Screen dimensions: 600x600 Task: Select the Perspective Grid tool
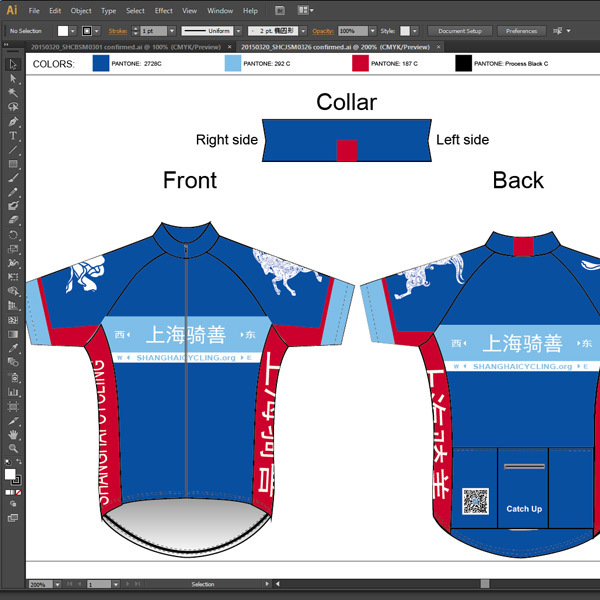[x=13, y=306]
